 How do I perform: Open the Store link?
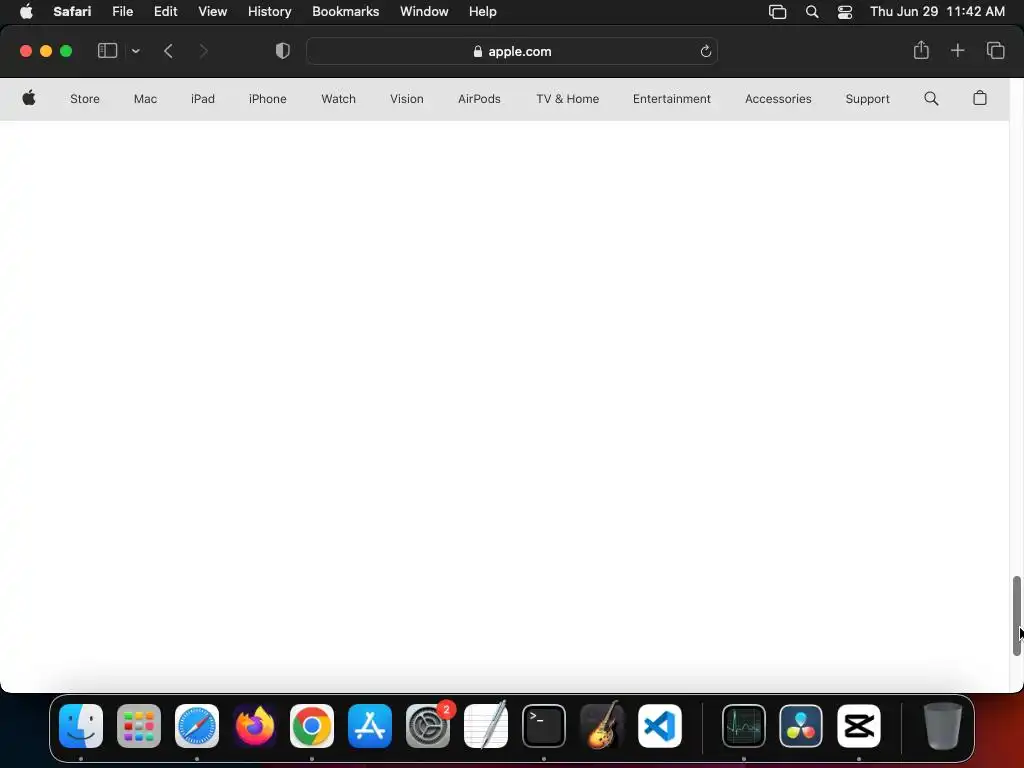tap(85, 99)
